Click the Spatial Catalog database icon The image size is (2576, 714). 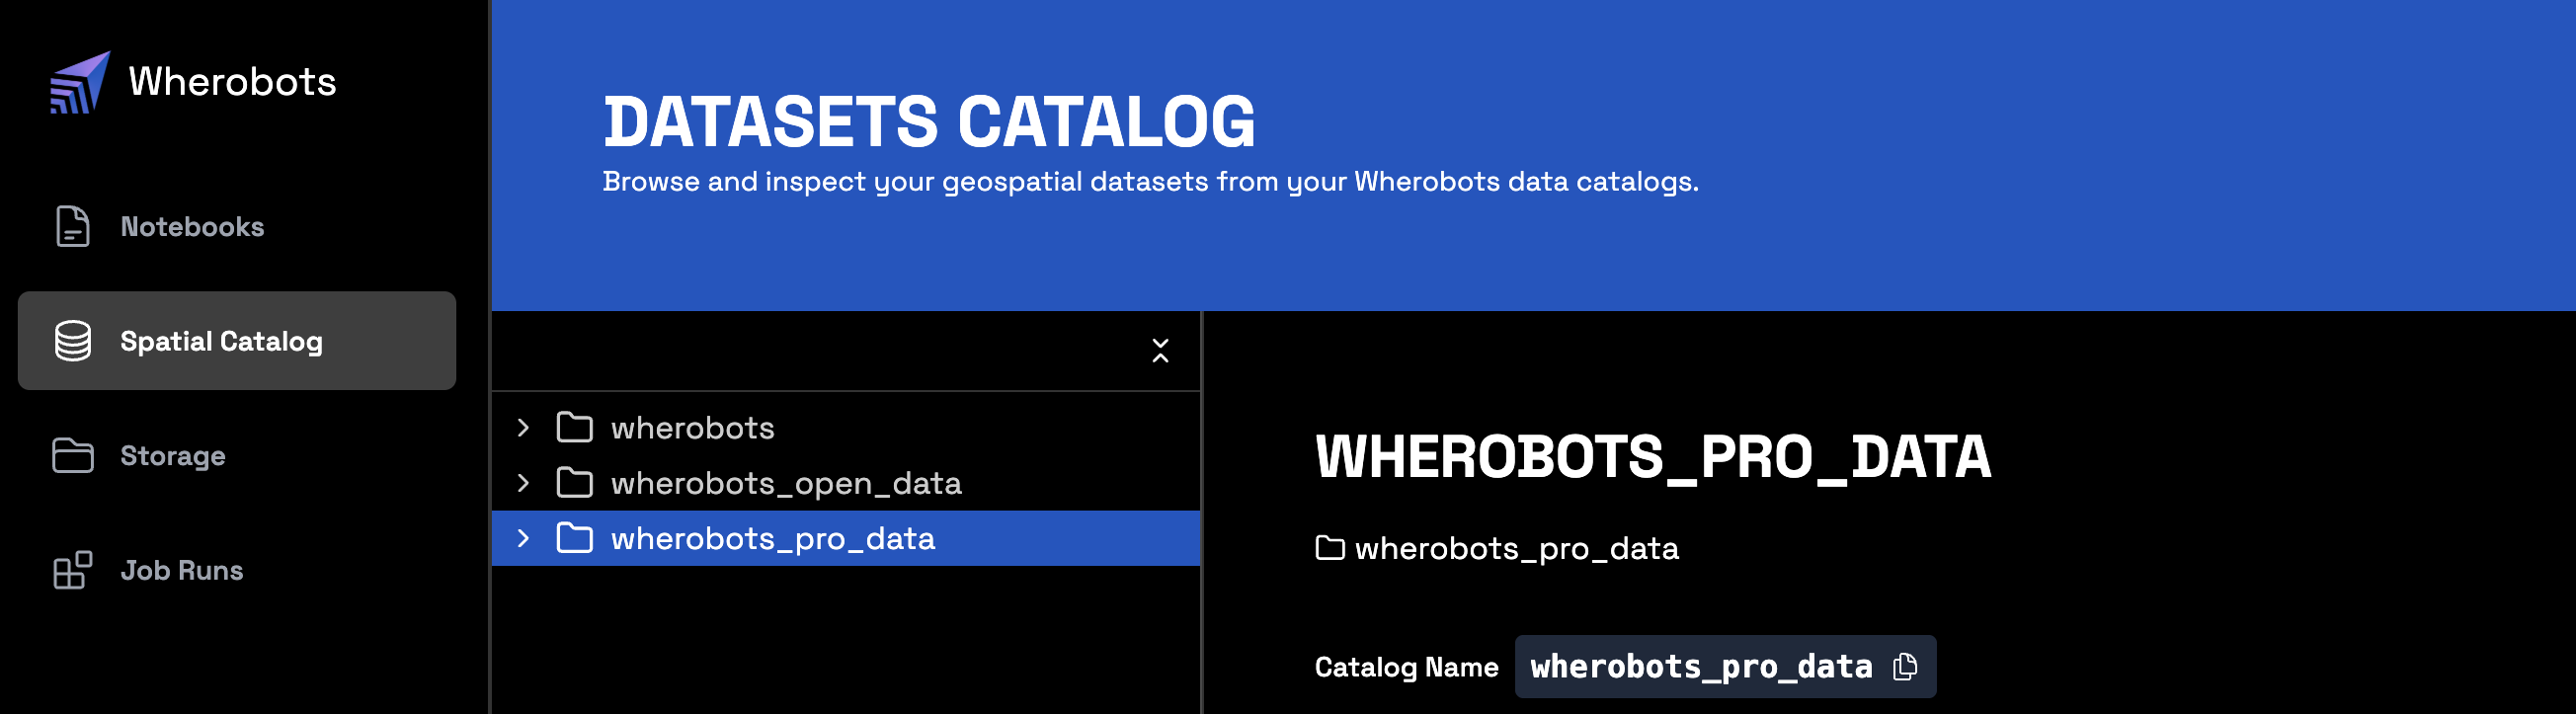pos(73,341)
